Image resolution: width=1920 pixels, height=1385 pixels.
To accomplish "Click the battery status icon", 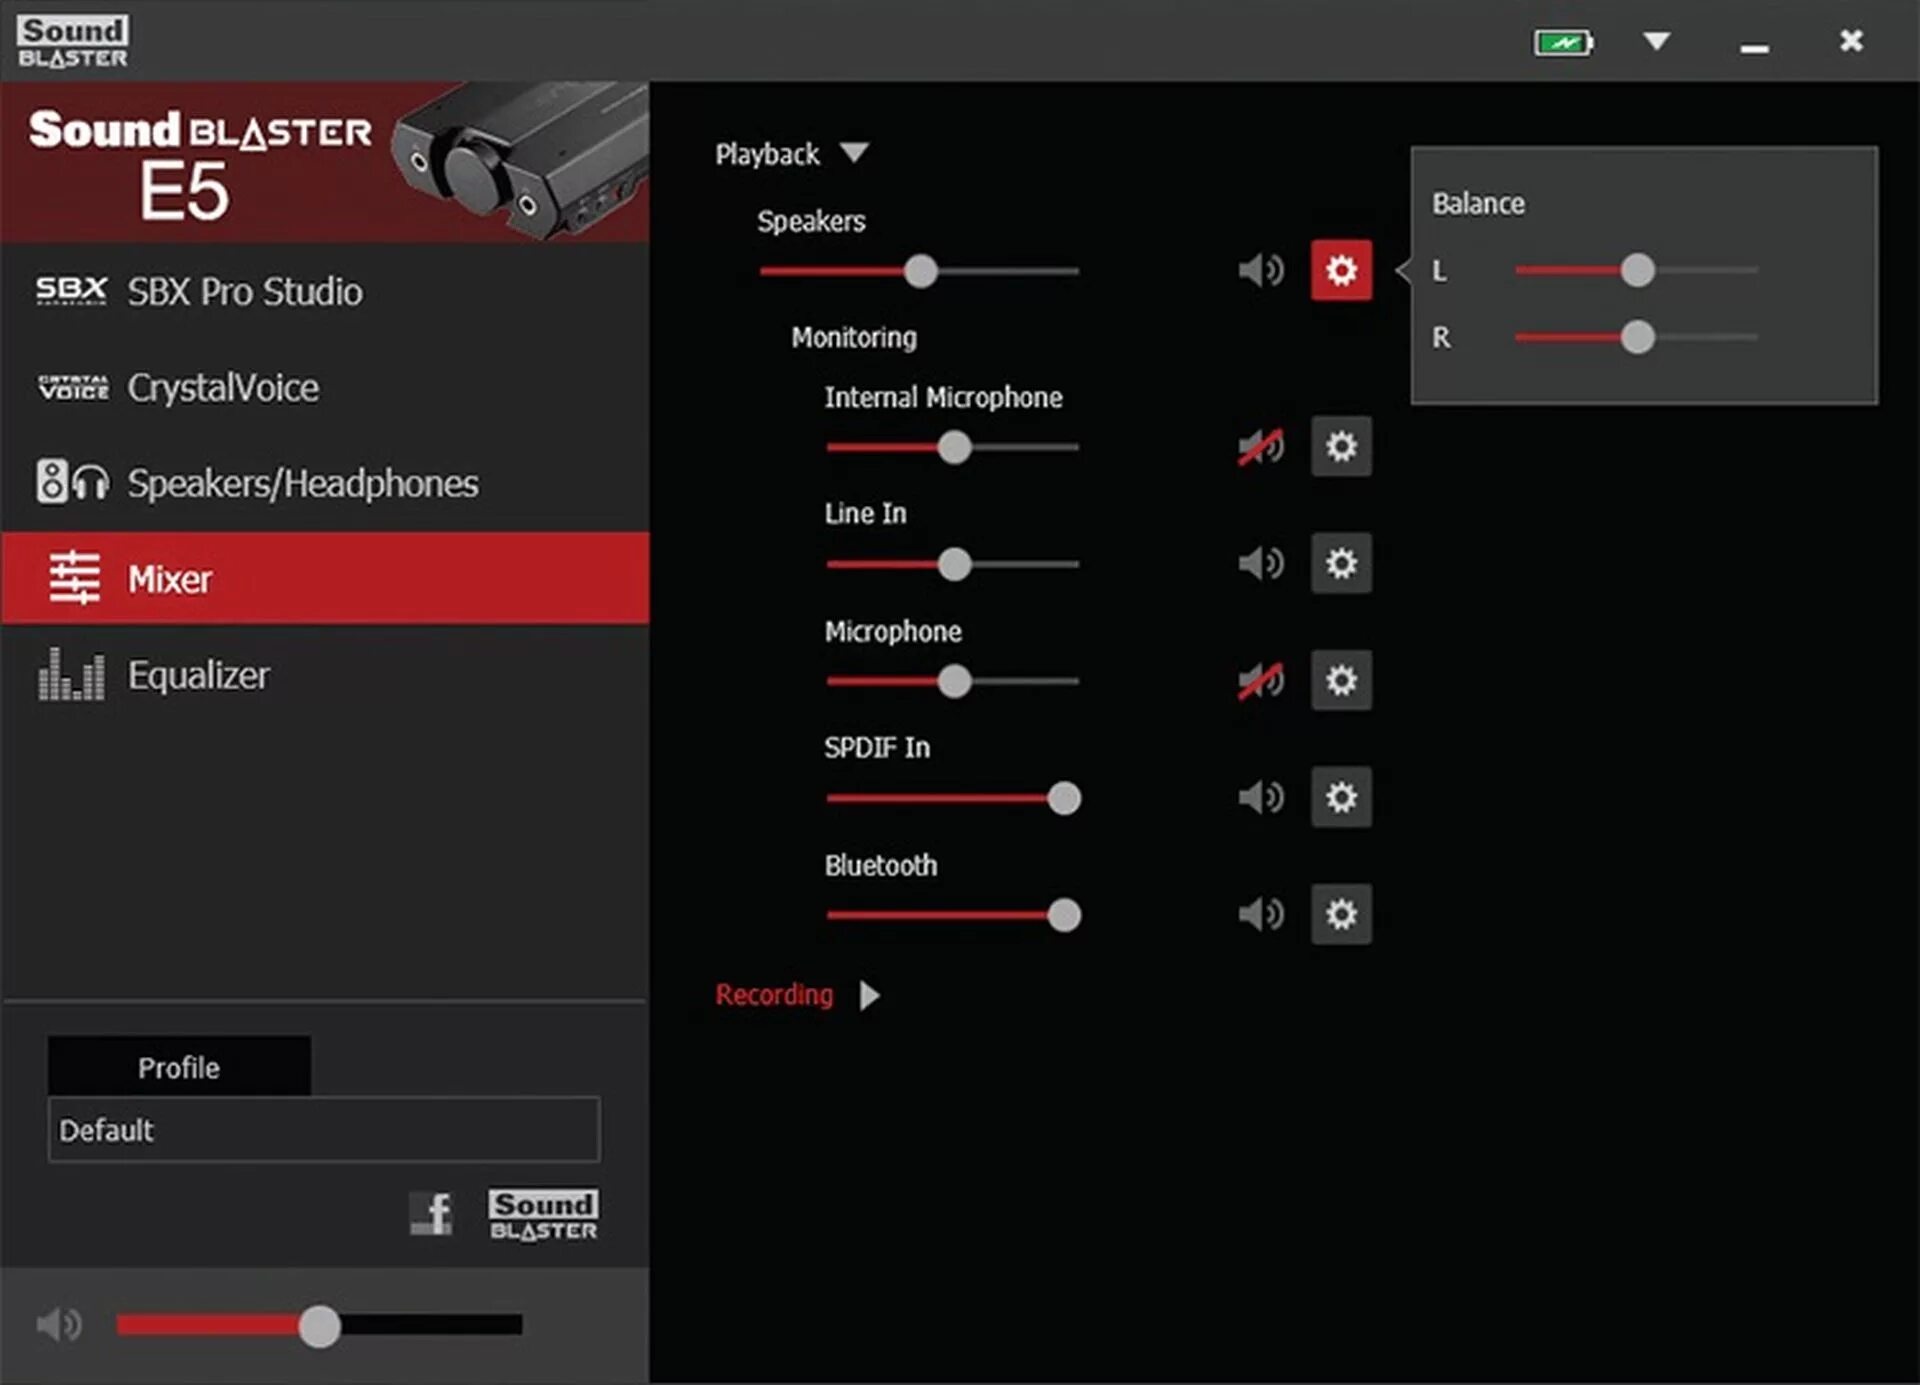I will (x=1563, y=42).
